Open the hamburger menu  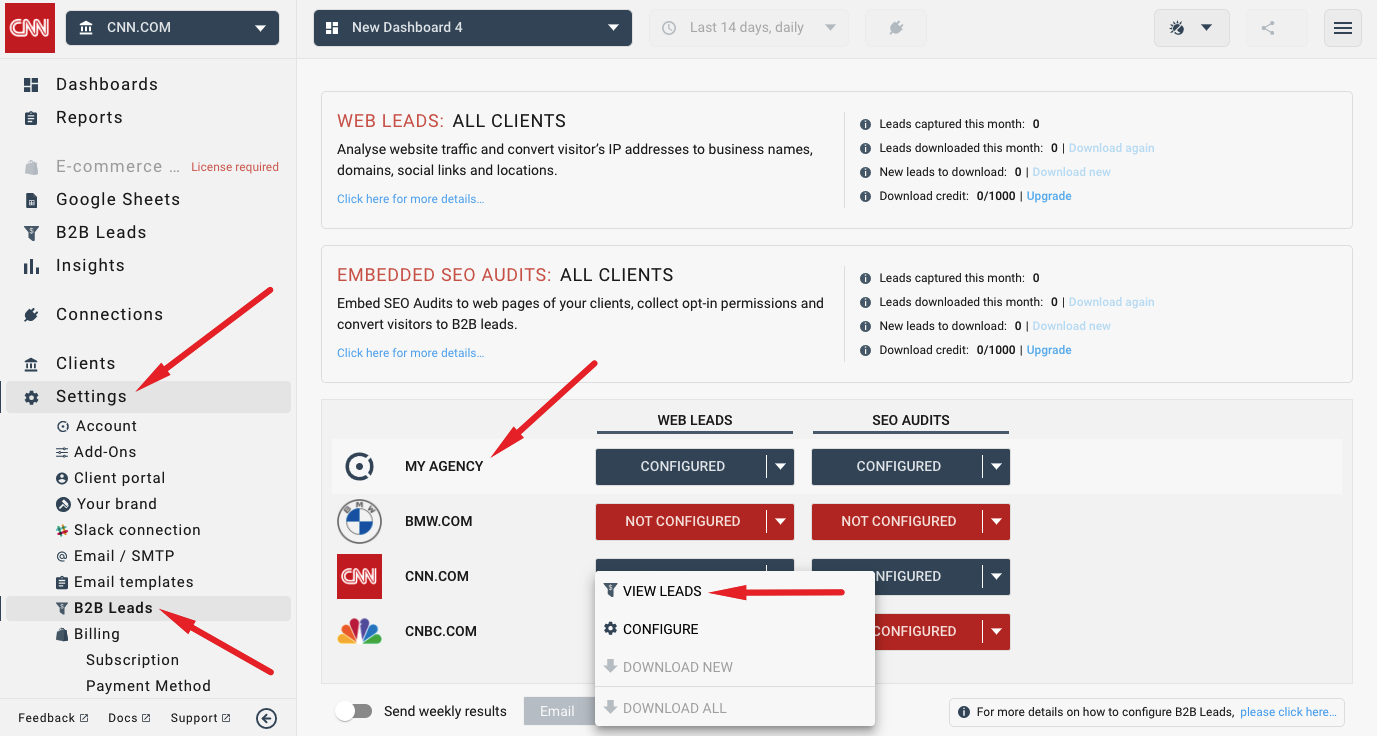[1343, 28]
